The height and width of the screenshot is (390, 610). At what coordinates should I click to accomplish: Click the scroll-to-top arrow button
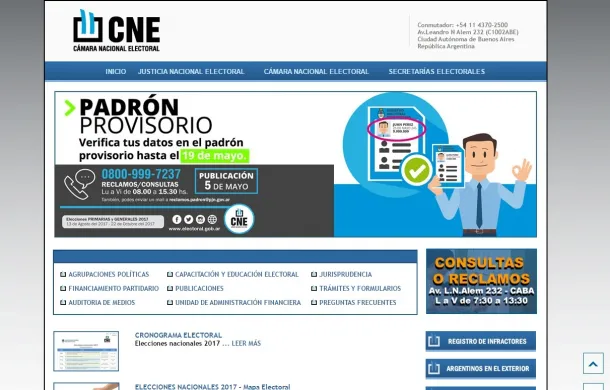point(593,364)
